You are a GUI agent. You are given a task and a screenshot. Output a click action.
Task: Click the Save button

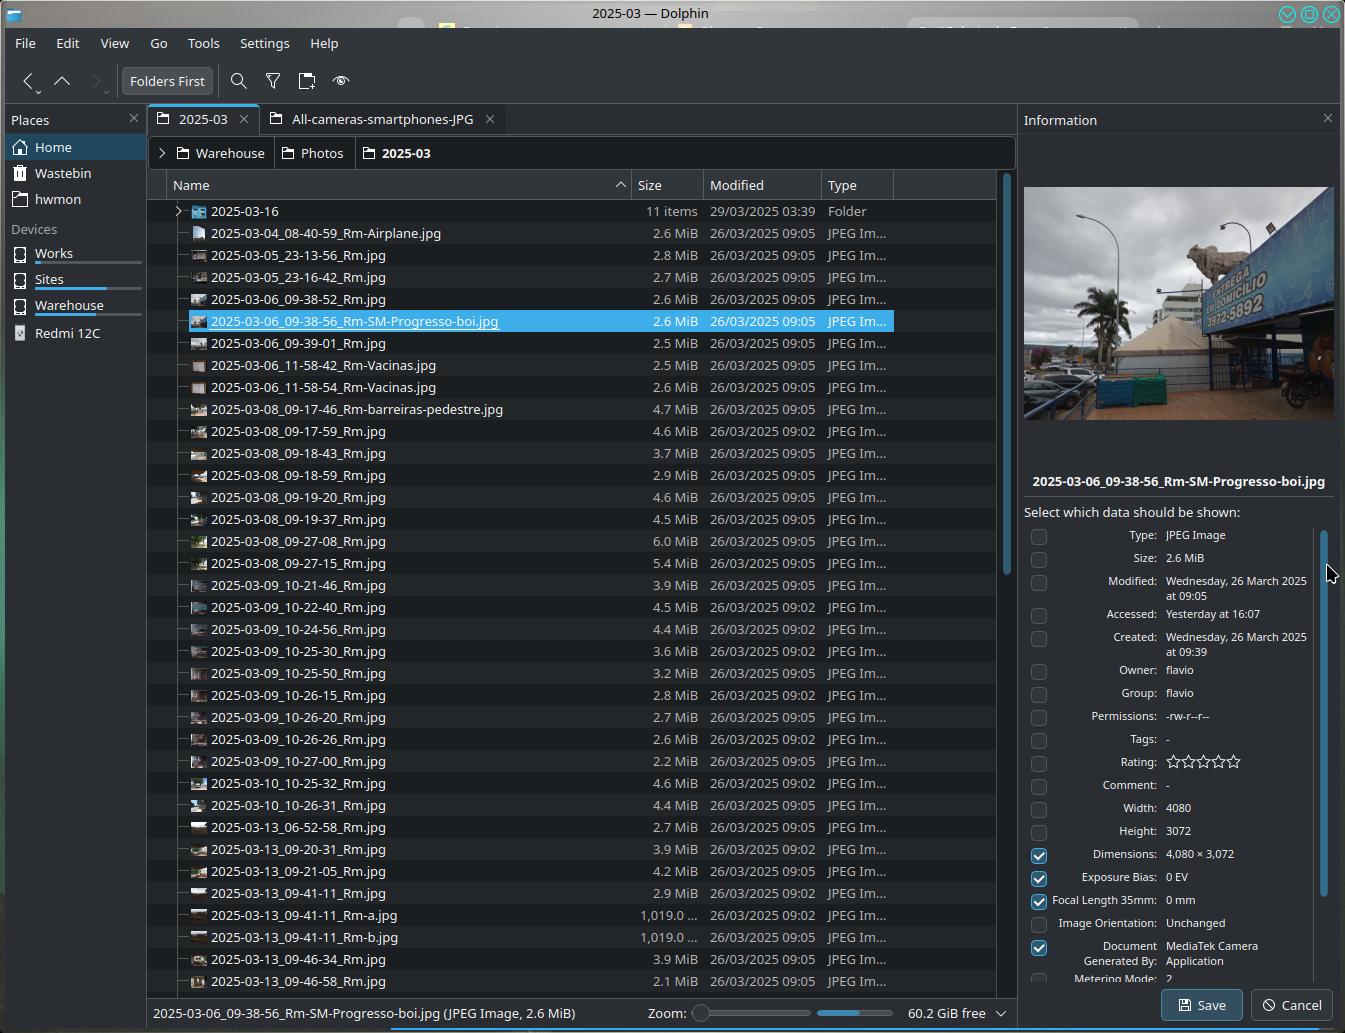pos(1201,1005)
